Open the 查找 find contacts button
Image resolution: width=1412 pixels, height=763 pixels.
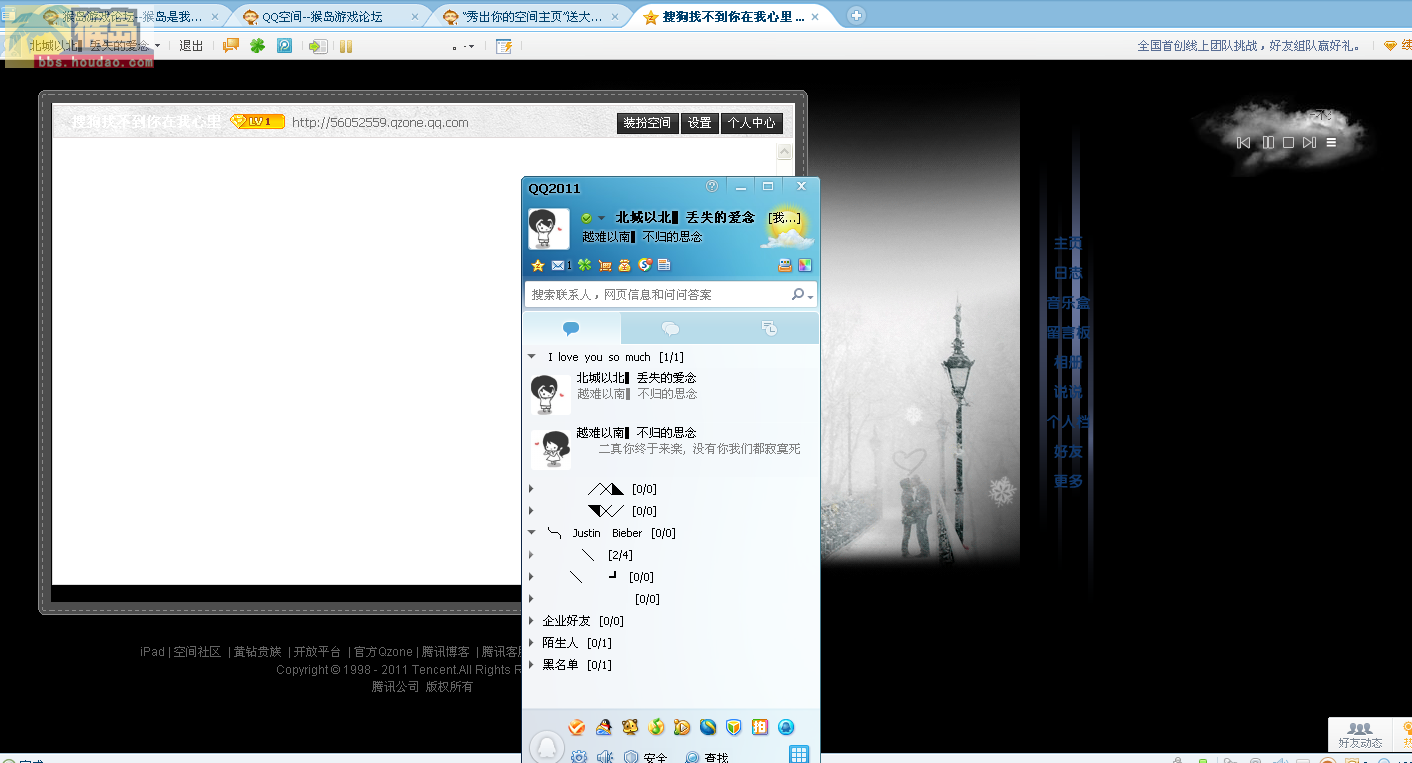click(707, 757)
